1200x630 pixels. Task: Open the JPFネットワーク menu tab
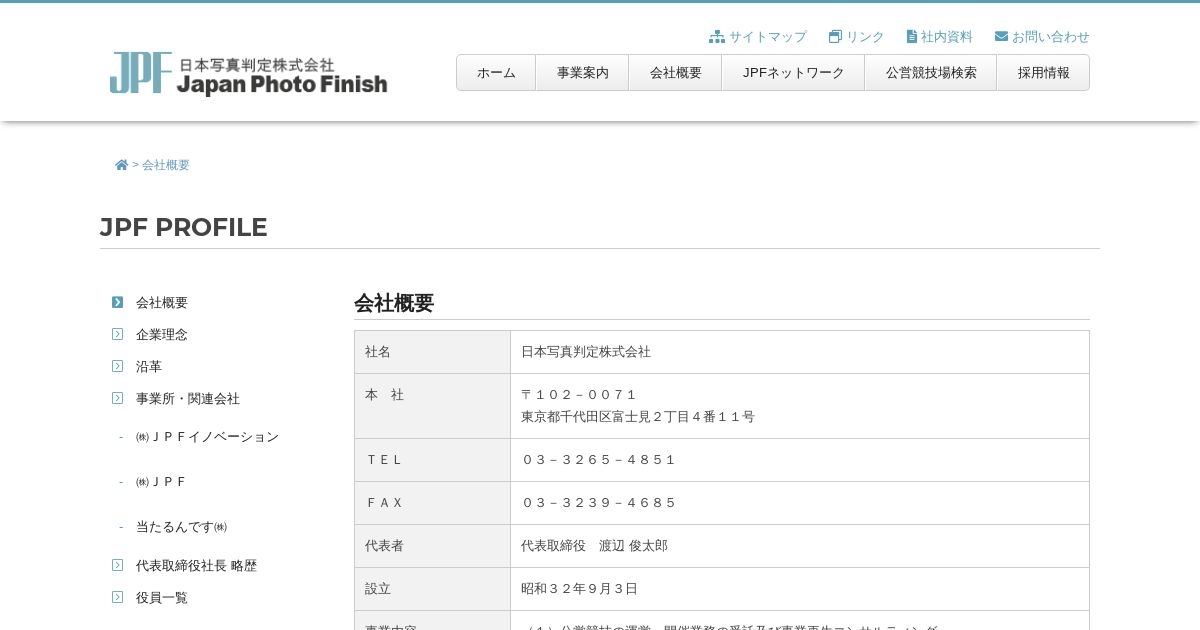[x=793, y=73]
